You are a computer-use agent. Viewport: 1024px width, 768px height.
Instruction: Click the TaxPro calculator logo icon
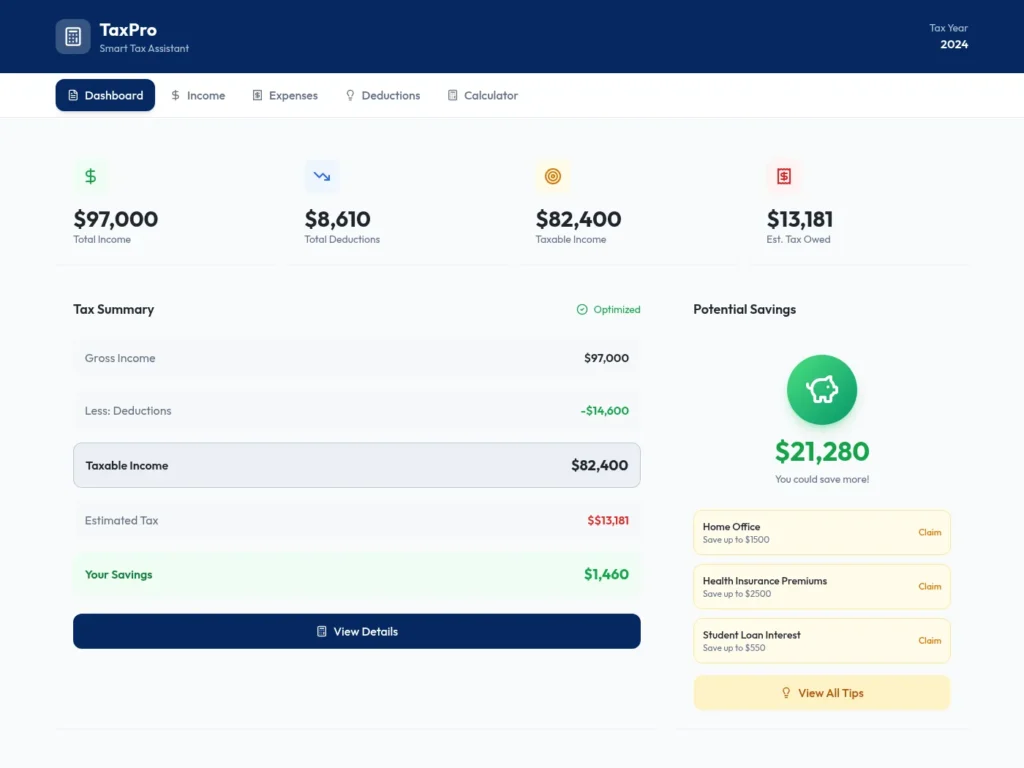[72, 37]
